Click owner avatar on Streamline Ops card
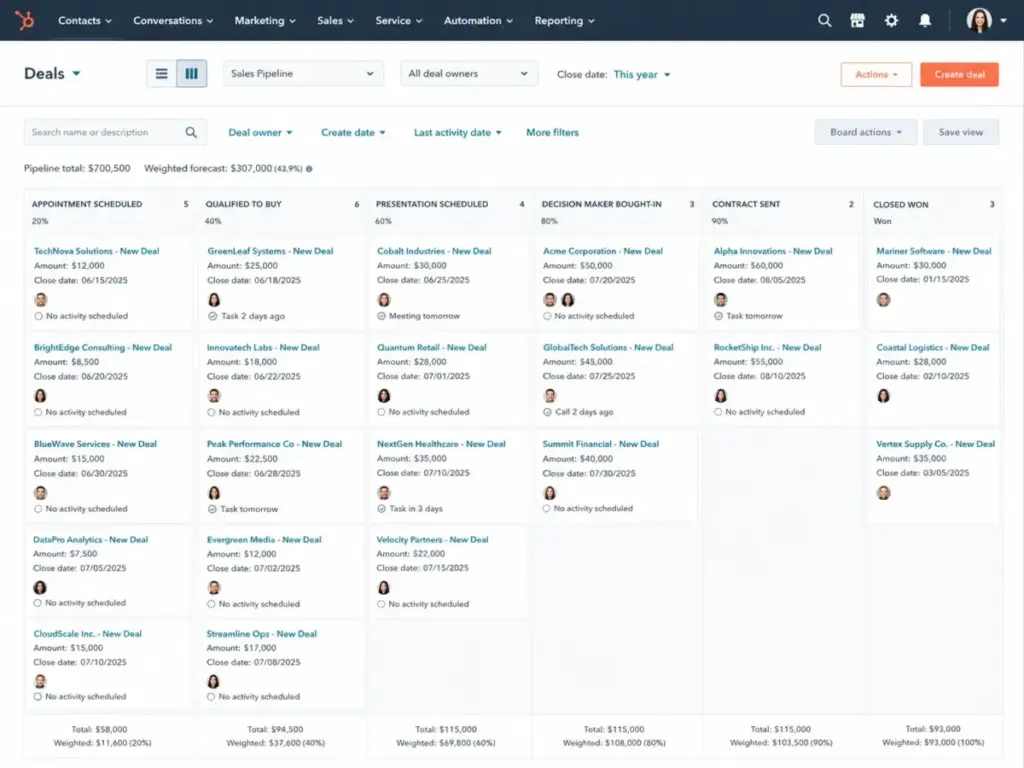 pyautogui.click(x=214, y=681)
